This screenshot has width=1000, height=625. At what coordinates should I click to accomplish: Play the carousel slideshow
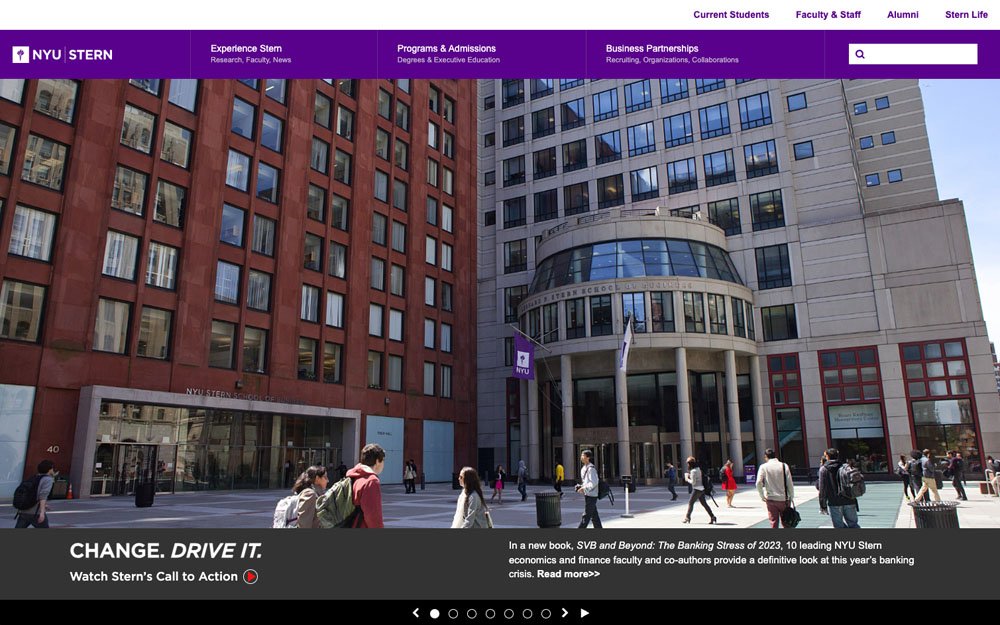[x=584, y=613]
